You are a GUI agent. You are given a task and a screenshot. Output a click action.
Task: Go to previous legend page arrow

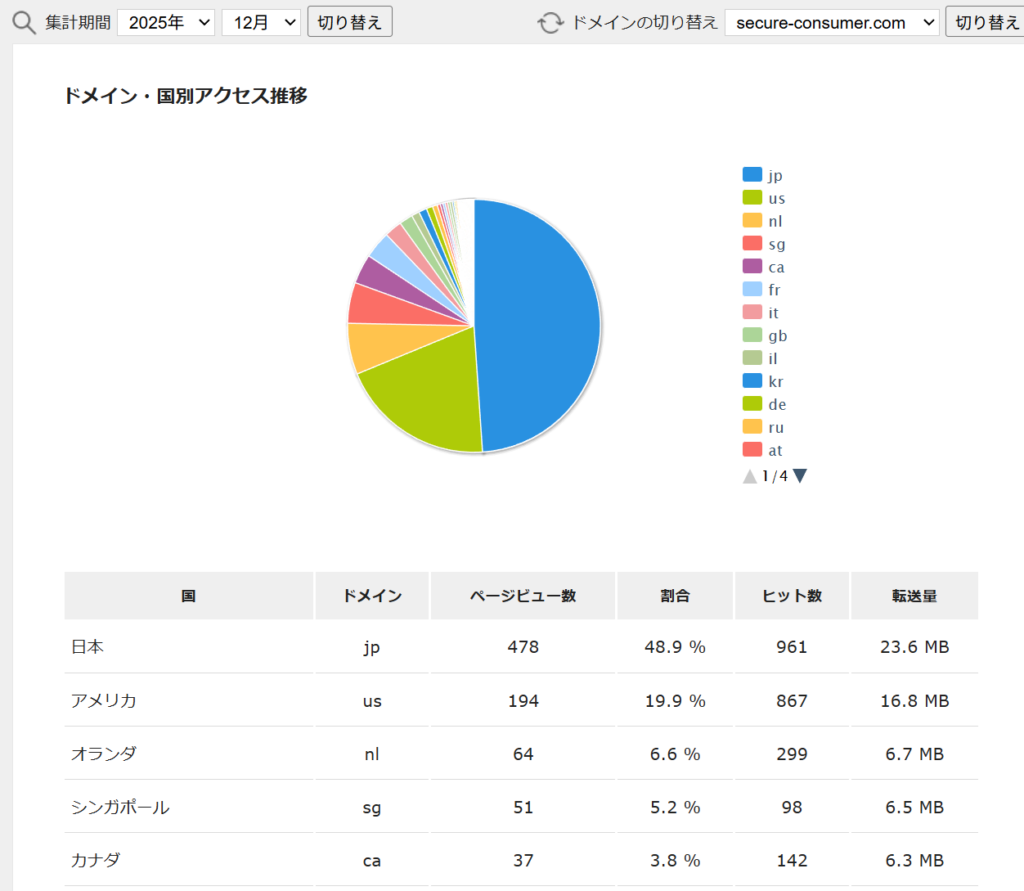[750, 476]
